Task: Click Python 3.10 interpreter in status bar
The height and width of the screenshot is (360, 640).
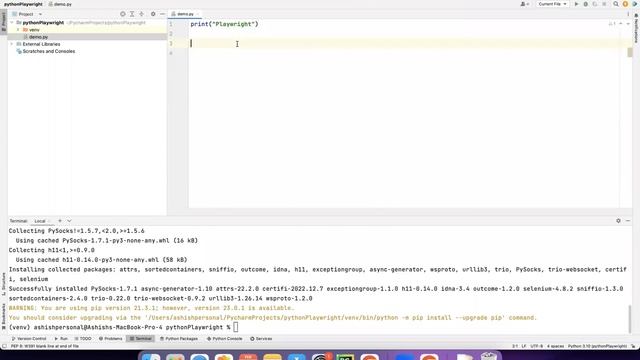Action: (x=597, y=346)
